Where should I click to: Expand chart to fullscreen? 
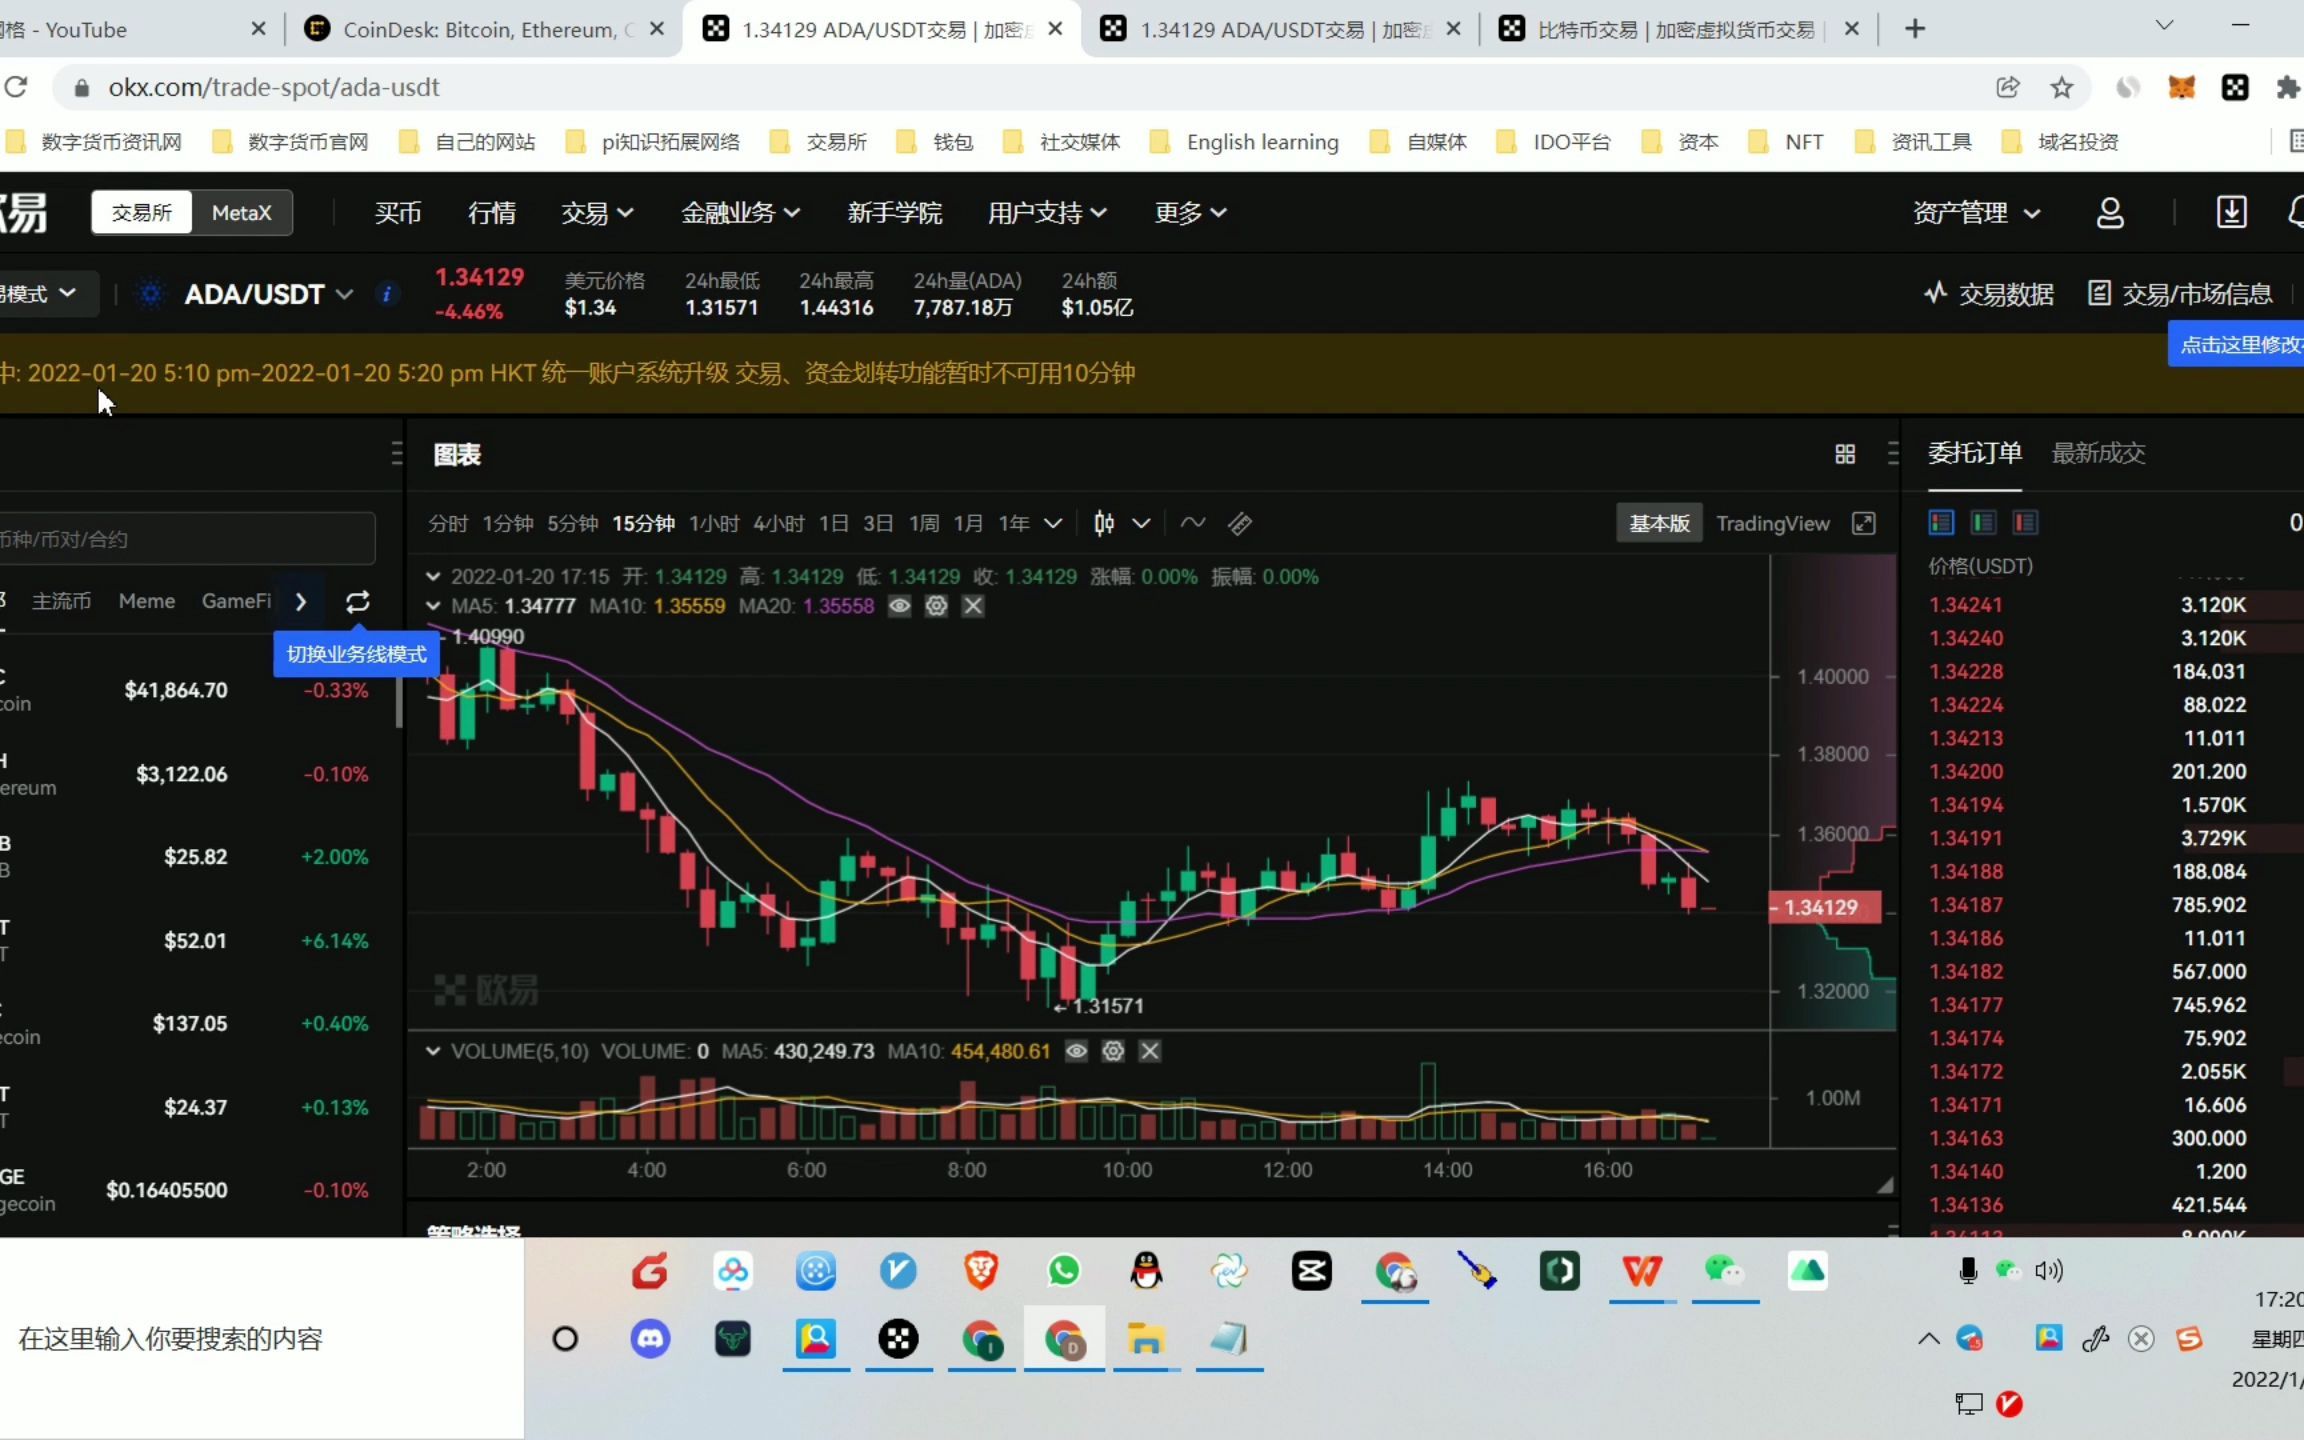point(1864,523)
